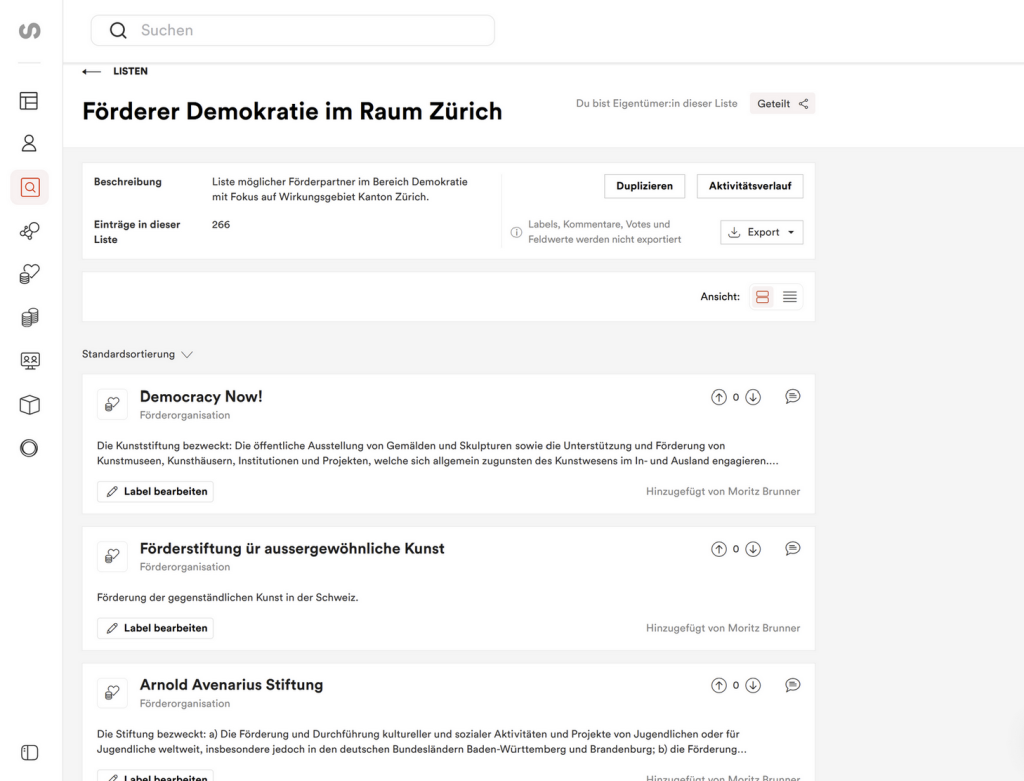Open the user profile icon in sidebar

click(x=29, y=143)
